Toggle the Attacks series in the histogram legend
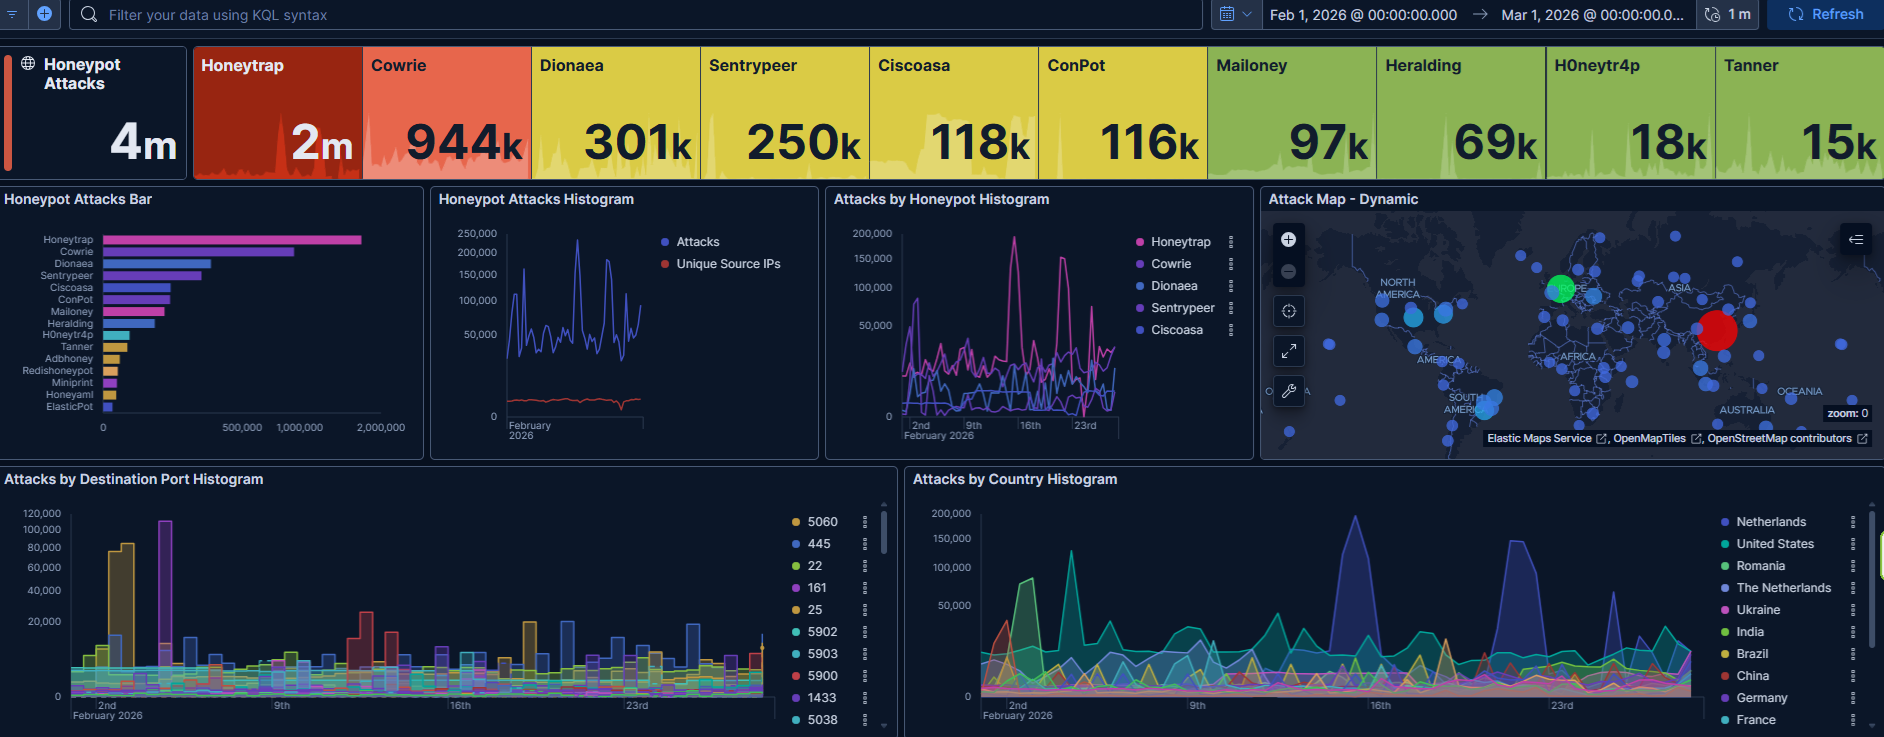The width and height of the screenshot is (1884, 737). 697,242
